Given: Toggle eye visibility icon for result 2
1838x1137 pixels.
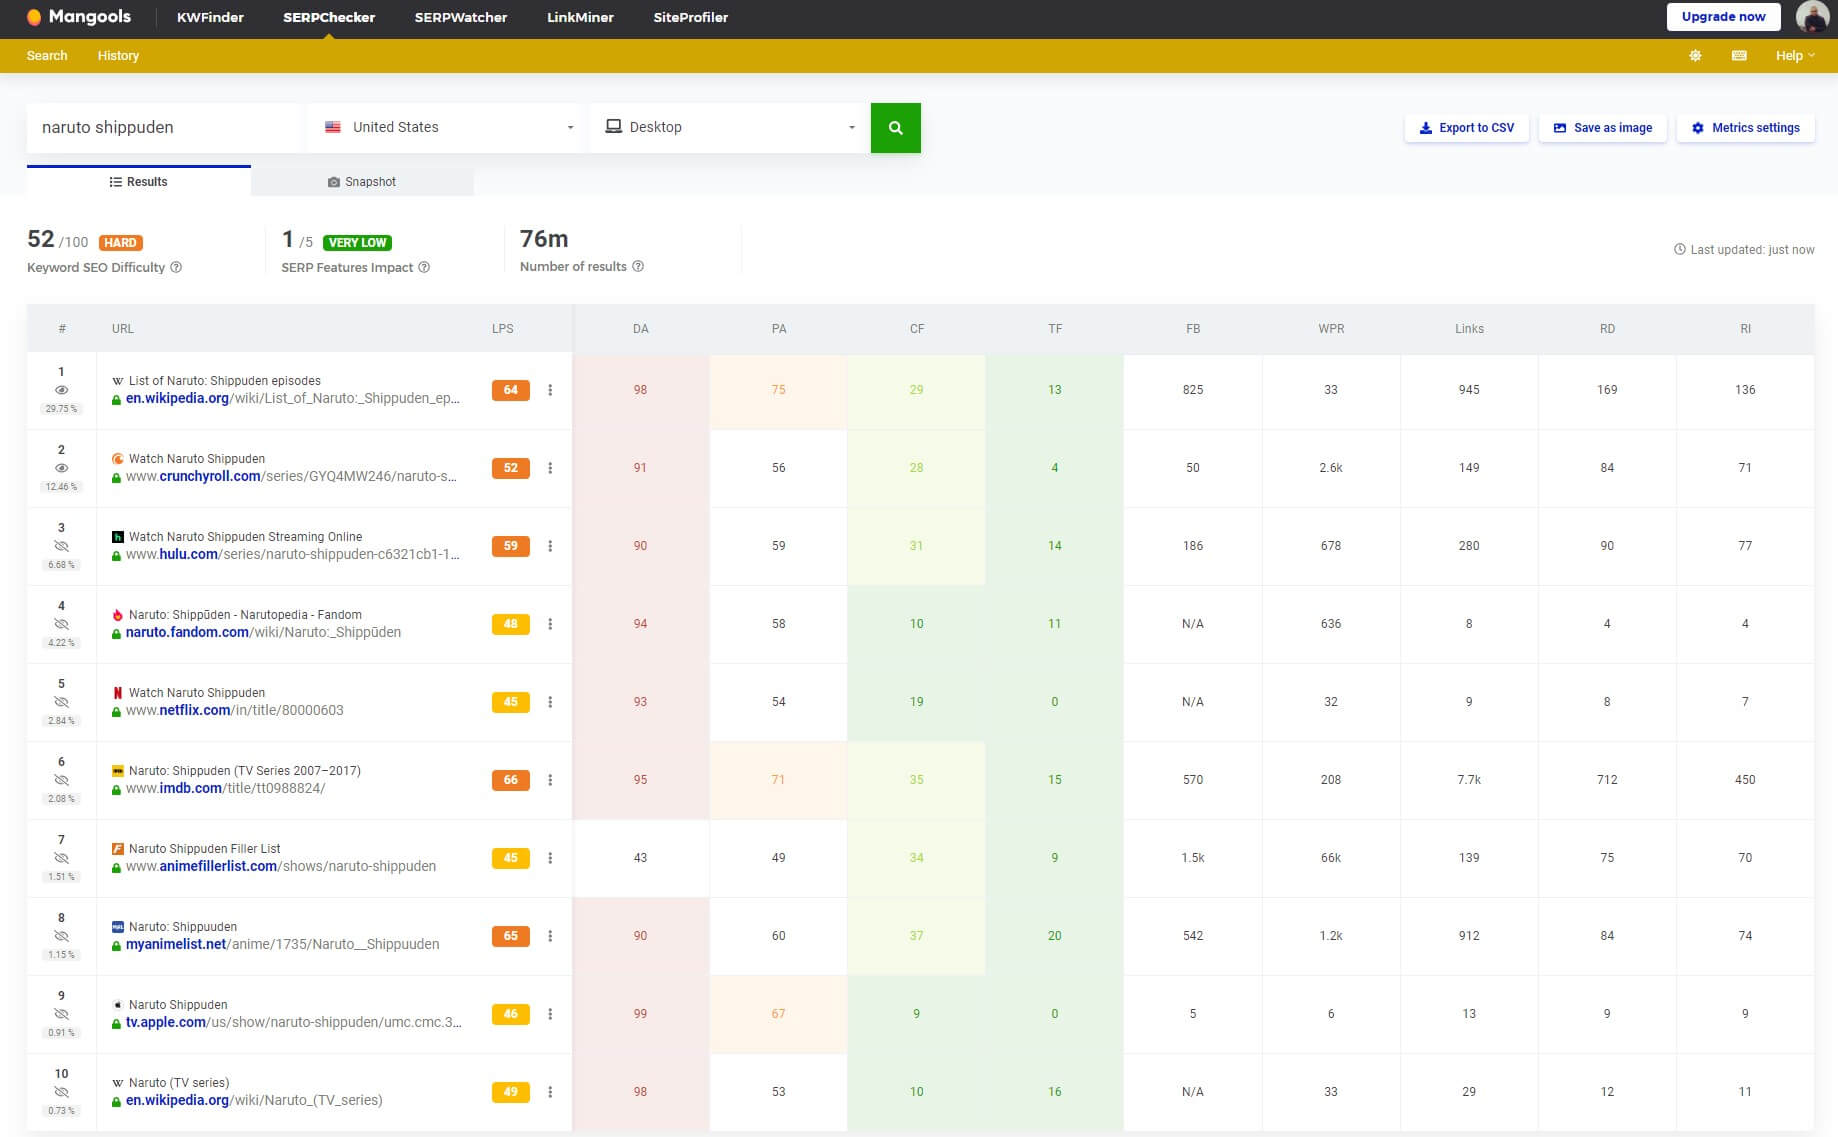Looking at the screenshot, I should pos(61,468).
